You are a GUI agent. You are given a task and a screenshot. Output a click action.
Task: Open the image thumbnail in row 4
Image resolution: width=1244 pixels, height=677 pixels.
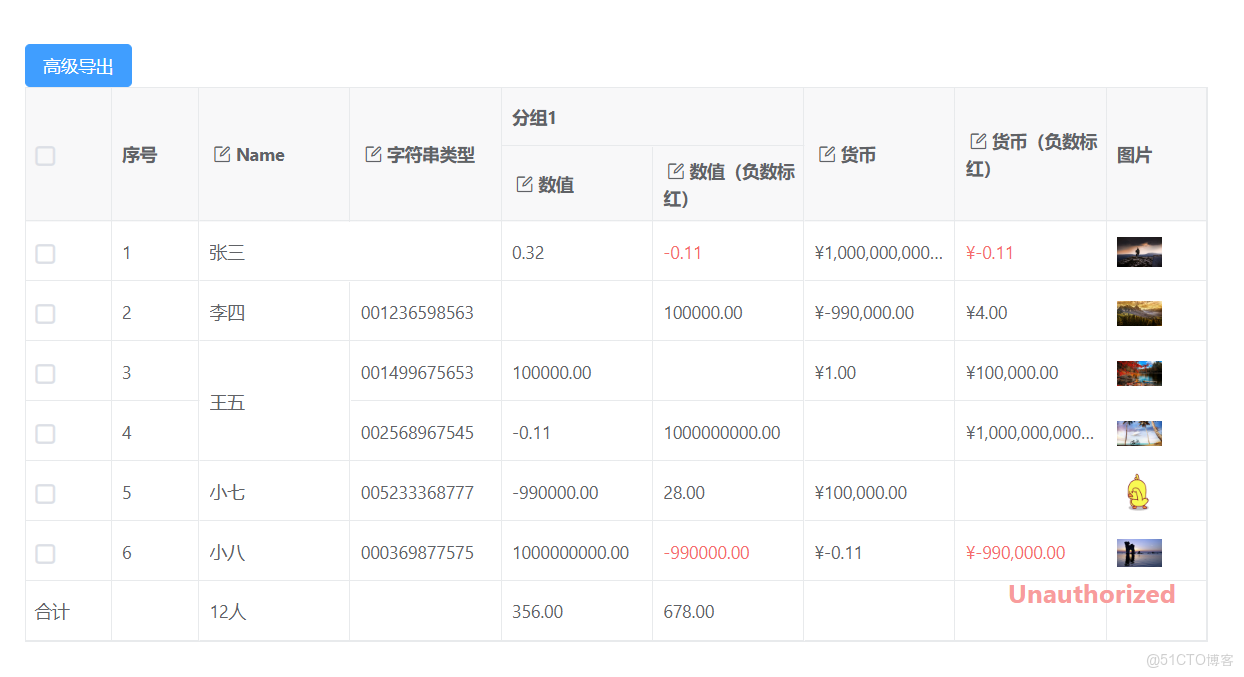pos(1139,433)
